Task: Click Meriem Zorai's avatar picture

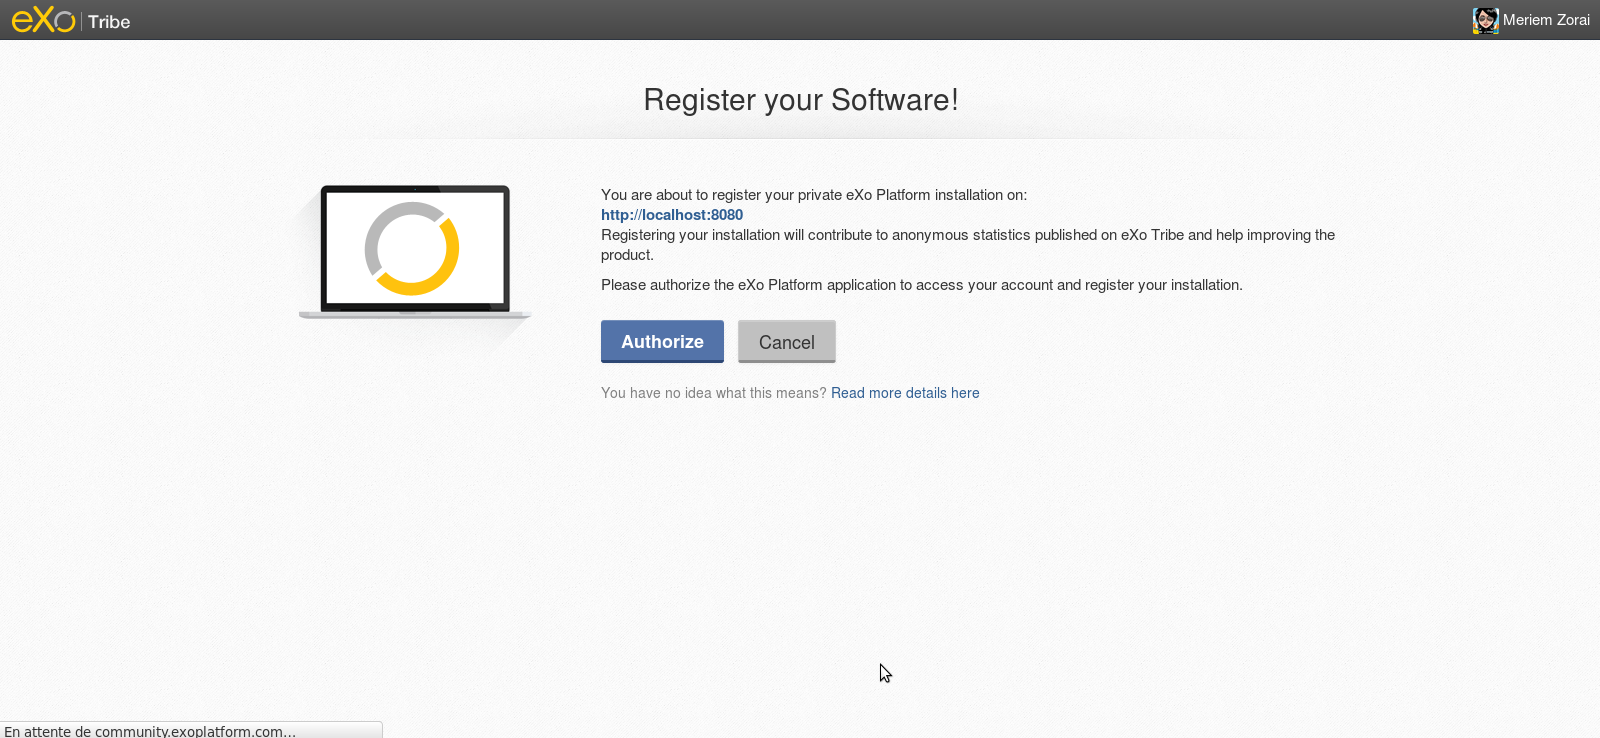Action: coord(1485,20)
